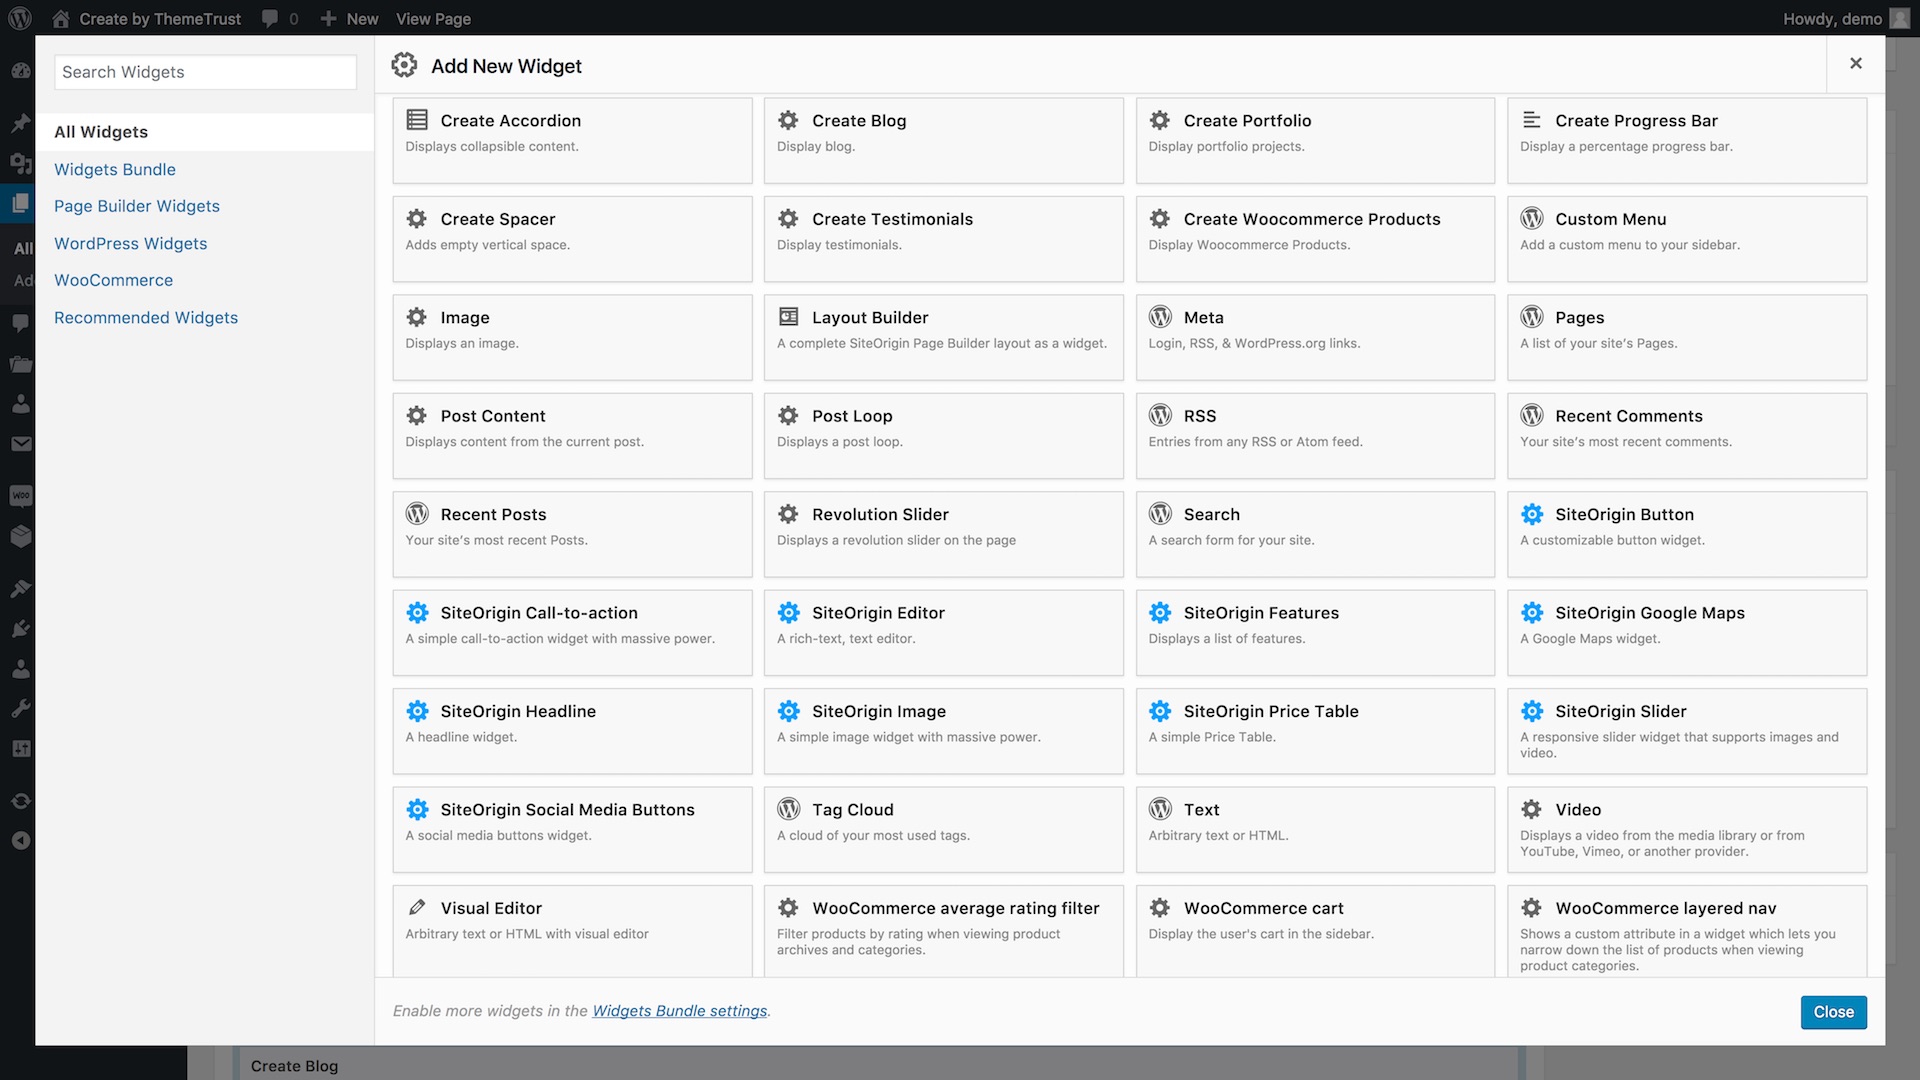Click the user avatar in admin bar

click(1899, 18)
